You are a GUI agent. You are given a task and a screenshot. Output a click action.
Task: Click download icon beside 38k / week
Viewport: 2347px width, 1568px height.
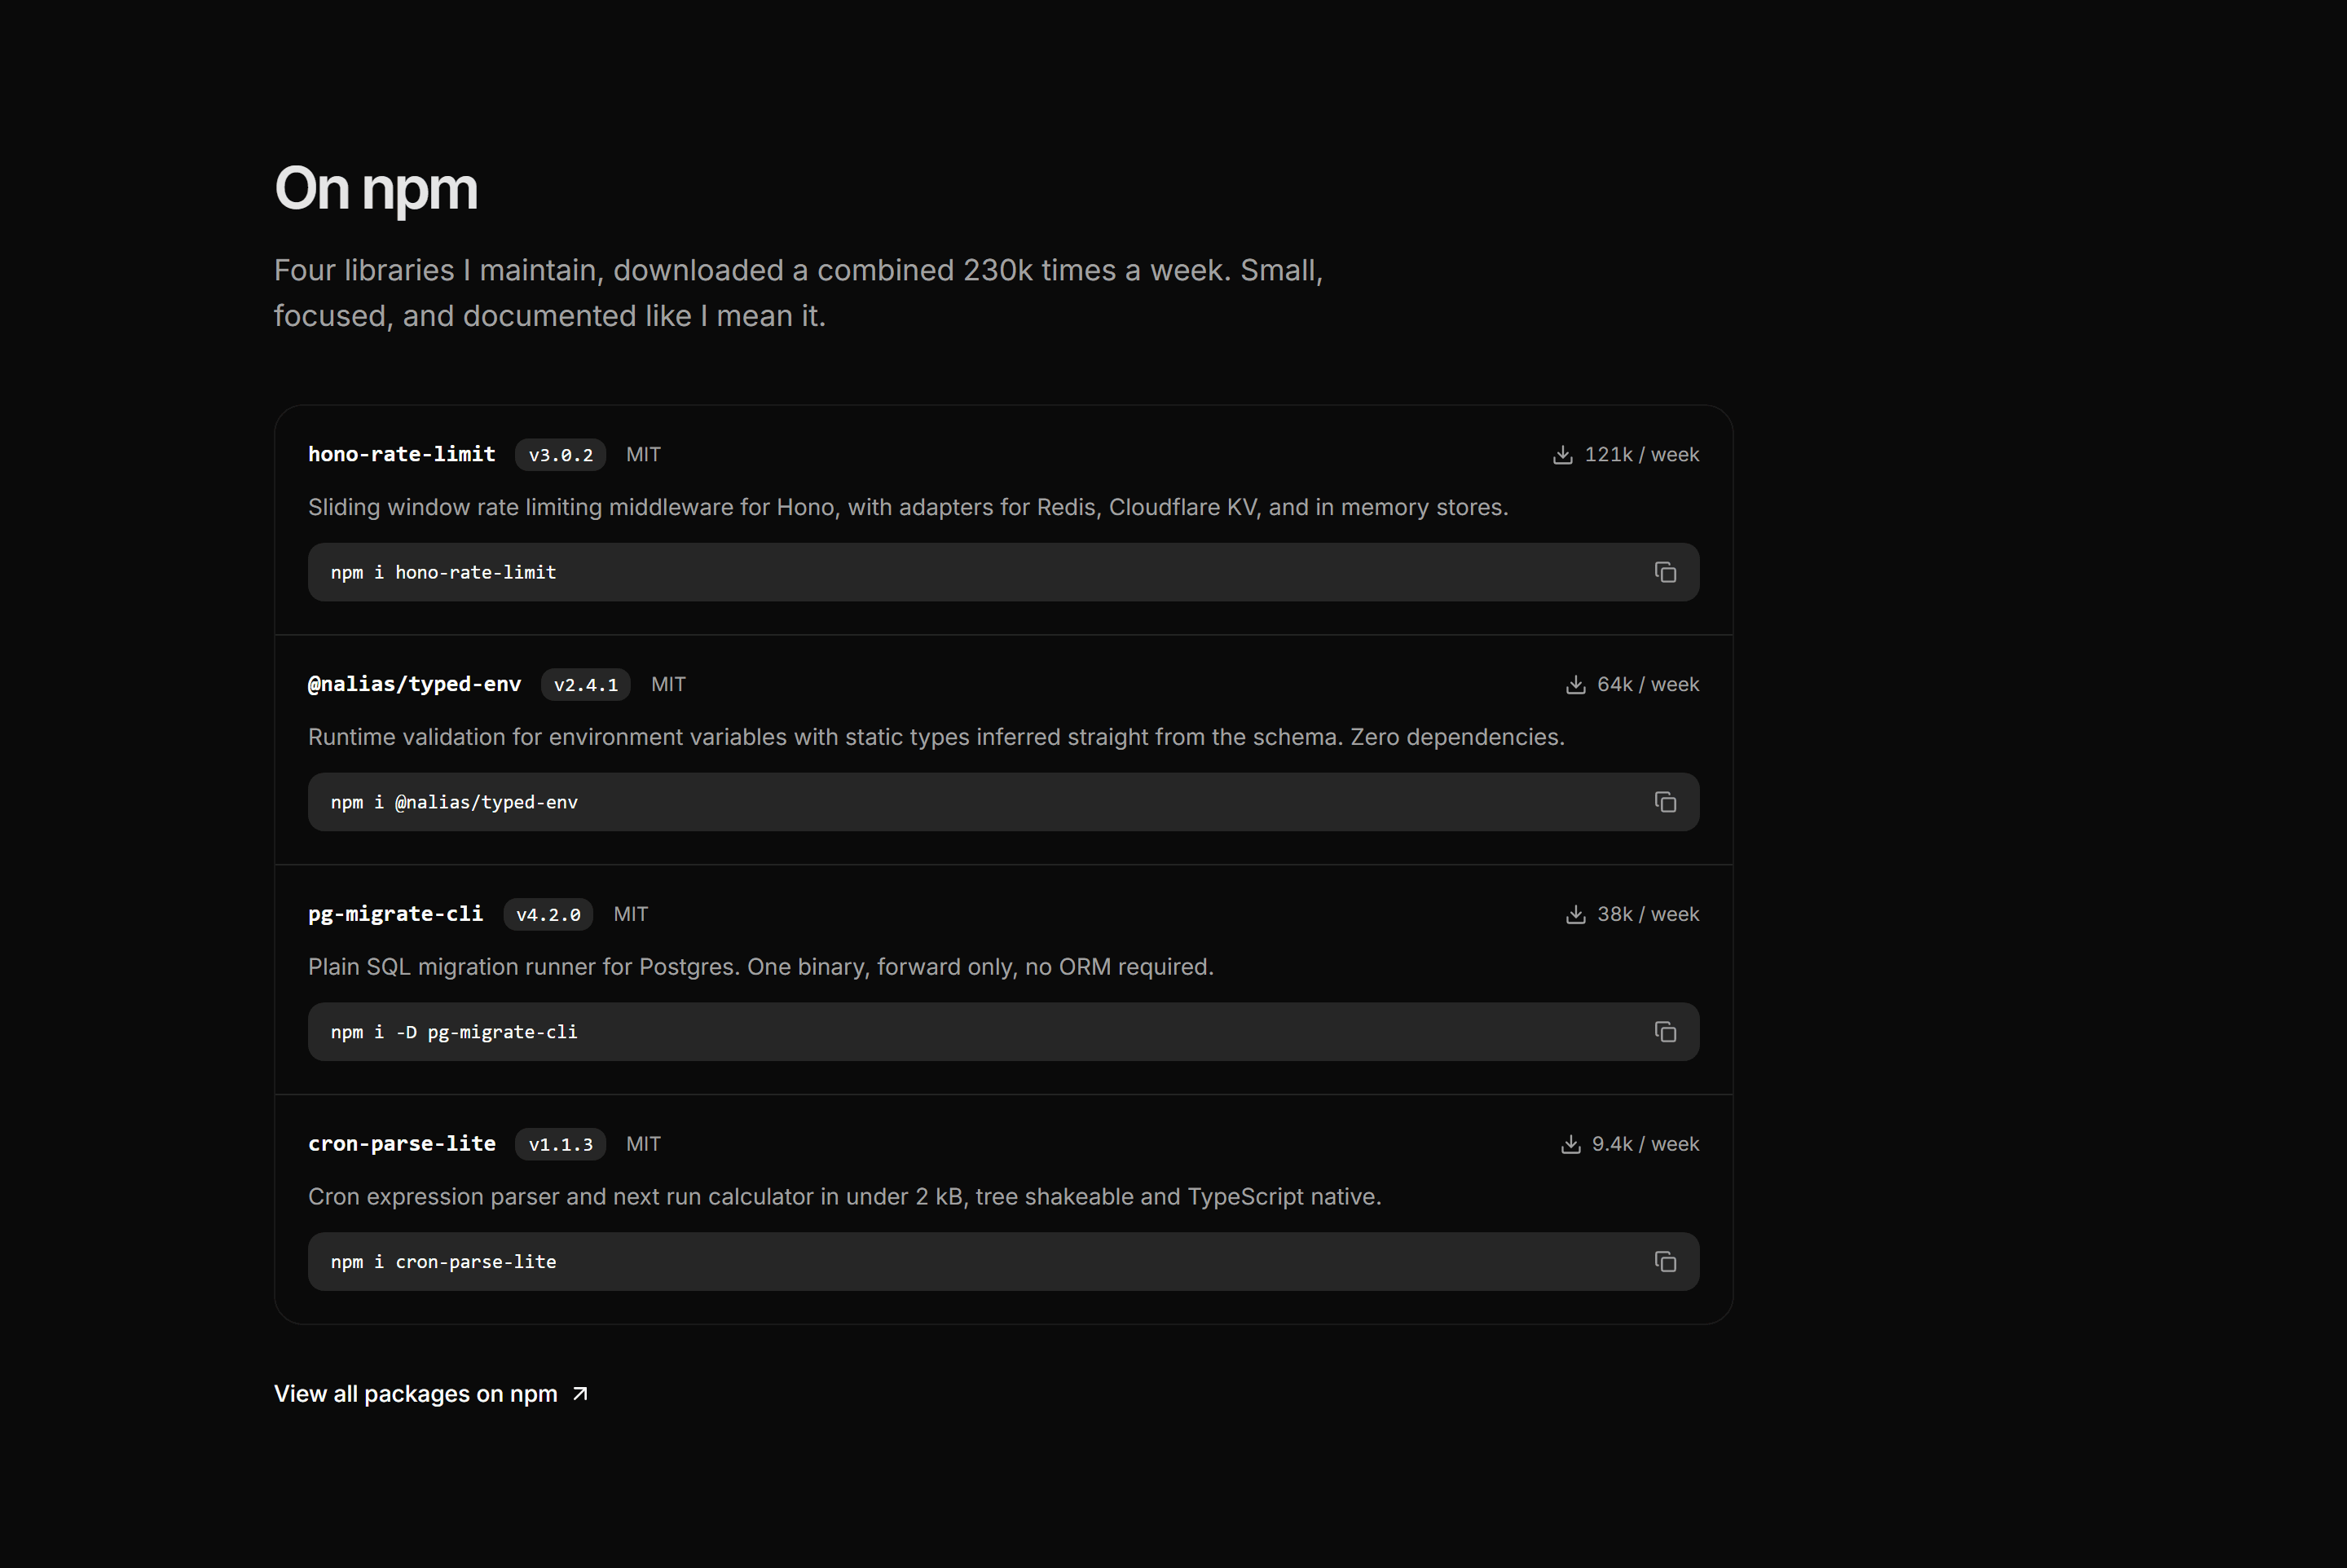tap(1575, 915)
